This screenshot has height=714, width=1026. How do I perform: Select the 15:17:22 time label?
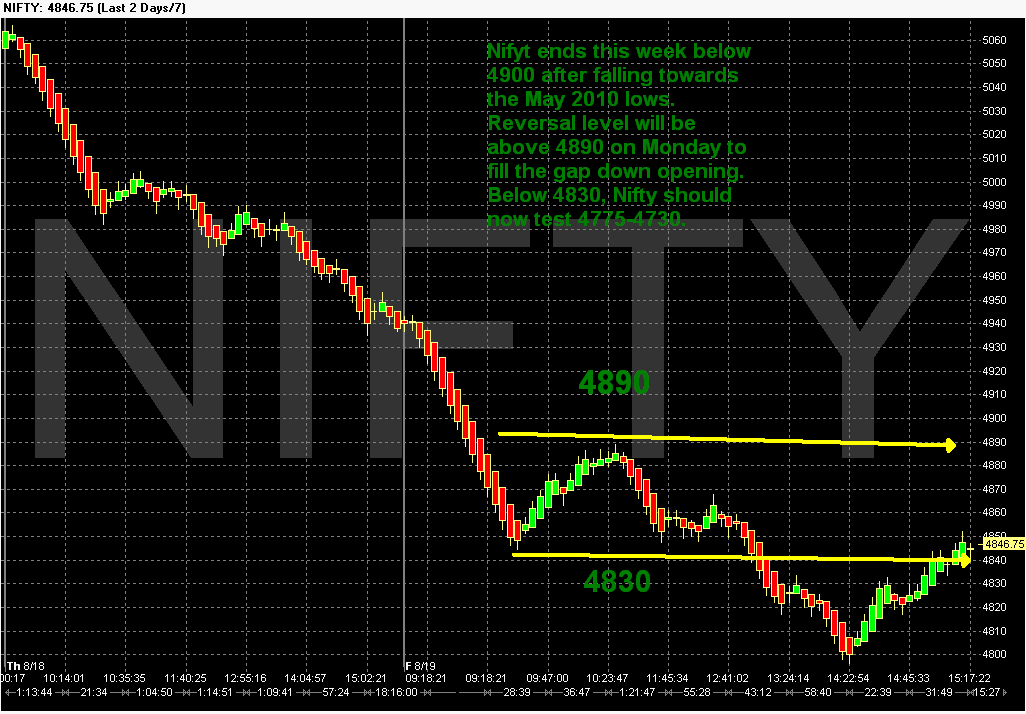[972, 678]
